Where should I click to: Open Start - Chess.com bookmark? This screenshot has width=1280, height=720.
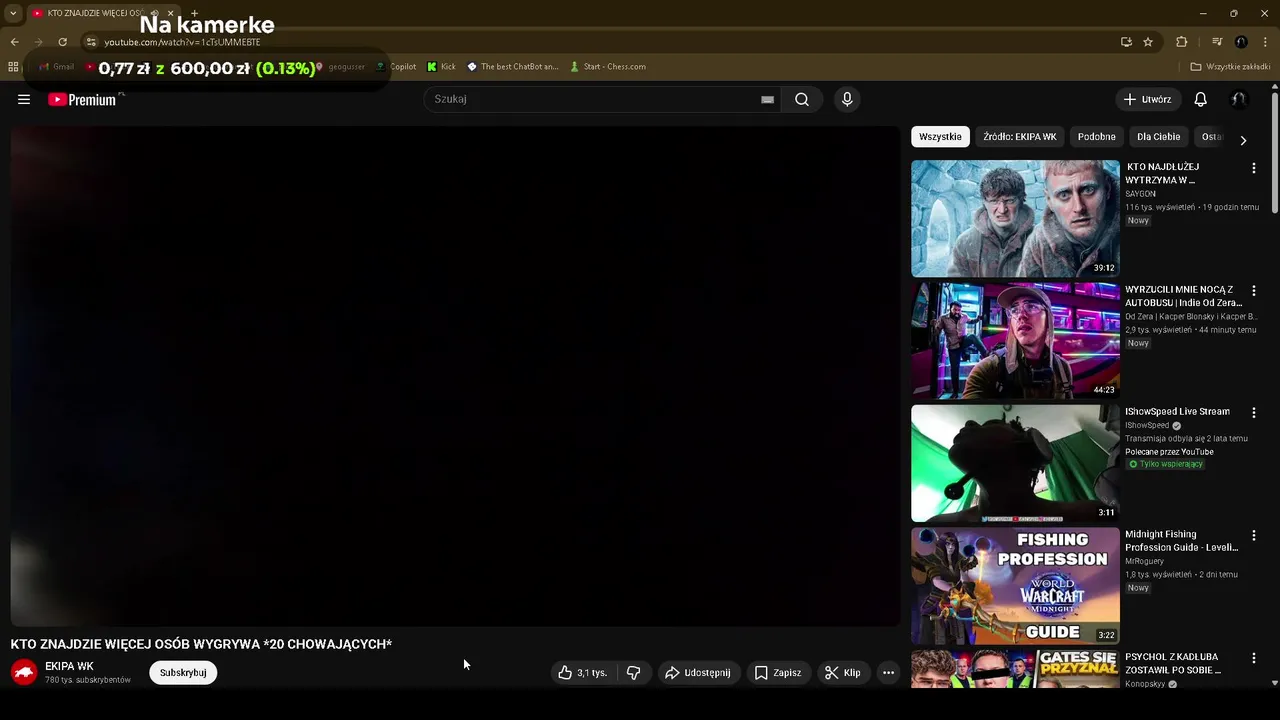click(x=608, y=67)
